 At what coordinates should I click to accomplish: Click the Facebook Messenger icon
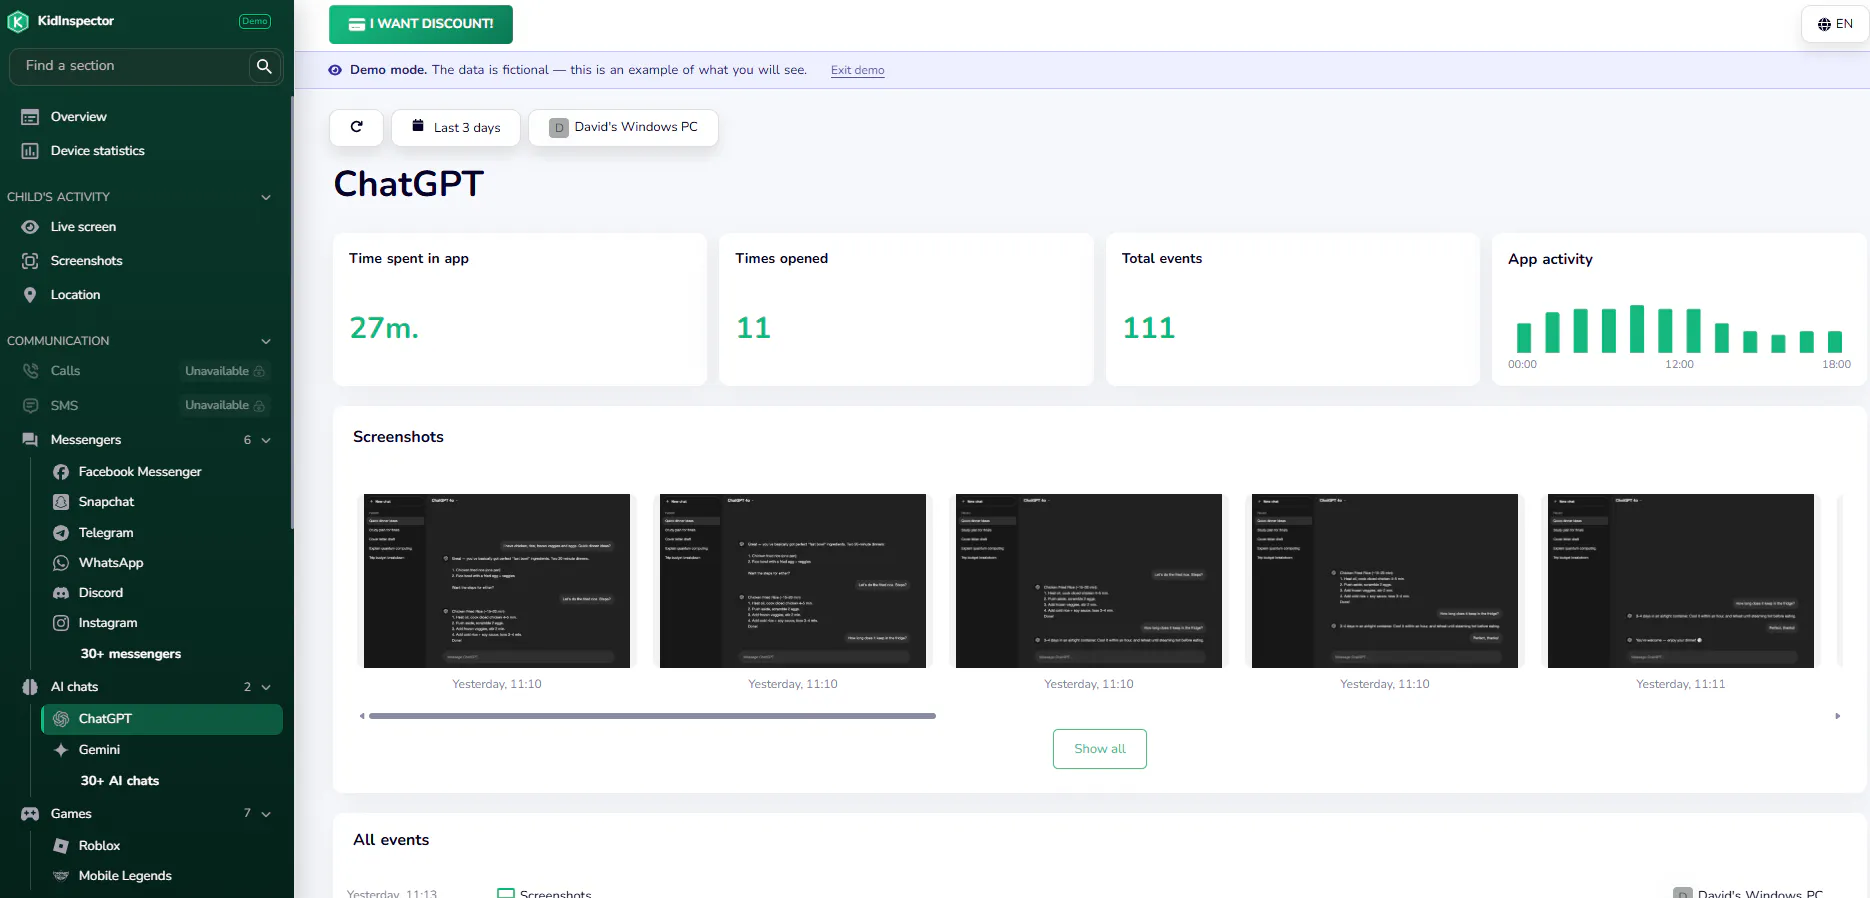pos(61,472)
